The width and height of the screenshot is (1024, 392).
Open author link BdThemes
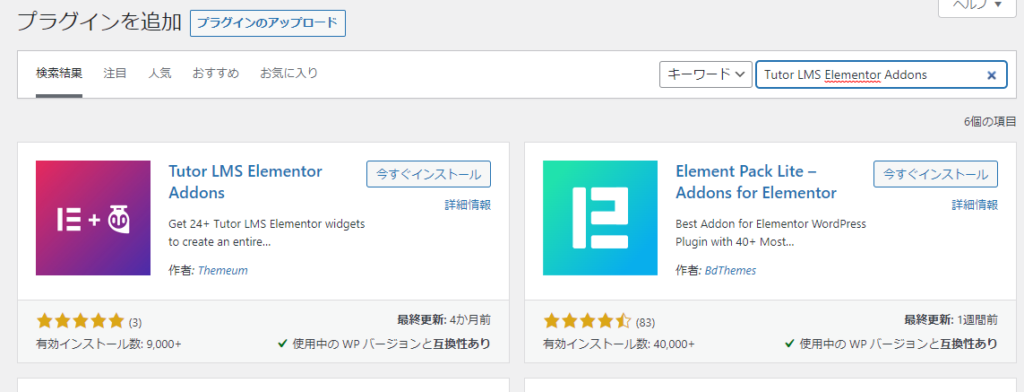[730, 270]
